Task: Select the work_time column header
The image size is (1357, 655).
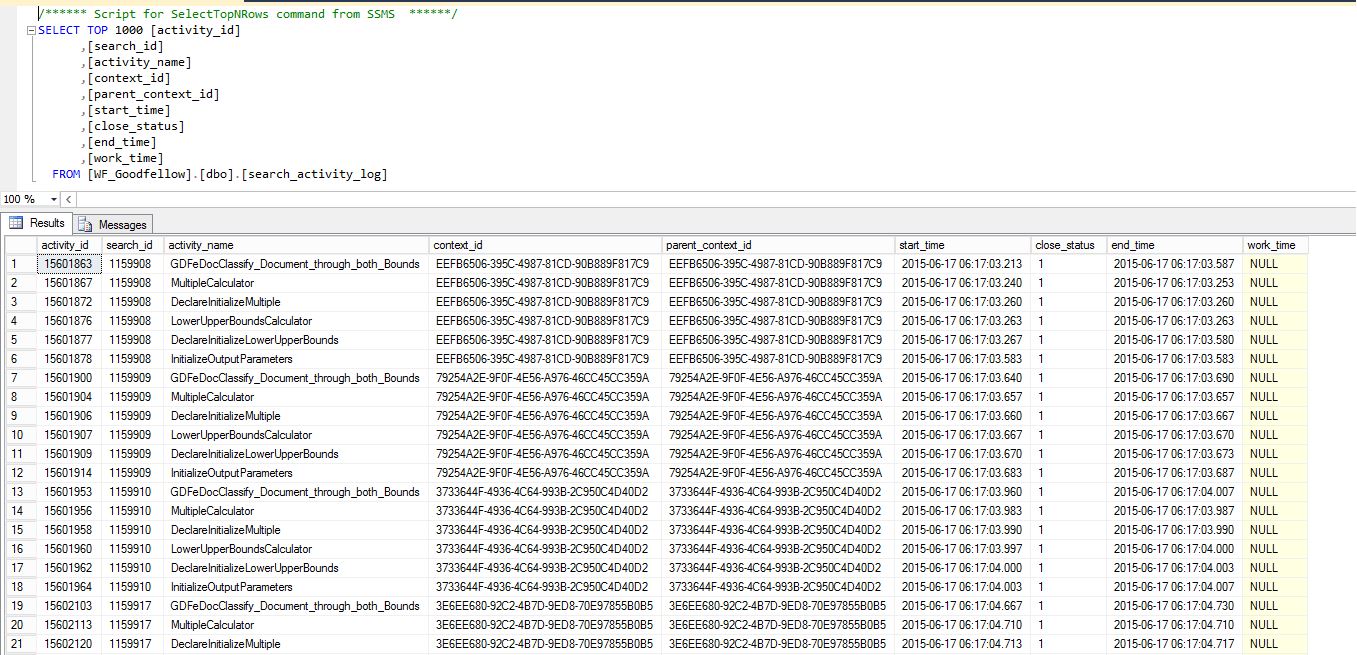Action: 1276,245
